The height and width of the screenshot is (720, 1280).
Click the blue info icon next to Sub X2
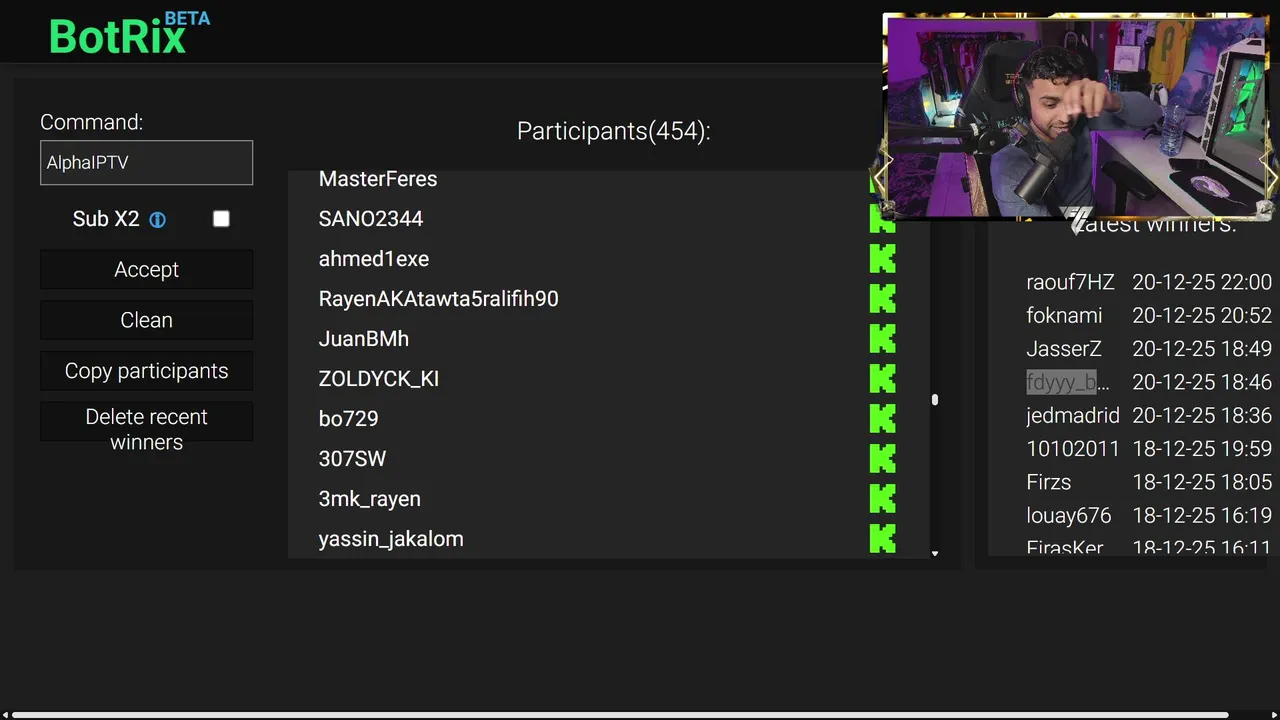(x=157, y=220)
